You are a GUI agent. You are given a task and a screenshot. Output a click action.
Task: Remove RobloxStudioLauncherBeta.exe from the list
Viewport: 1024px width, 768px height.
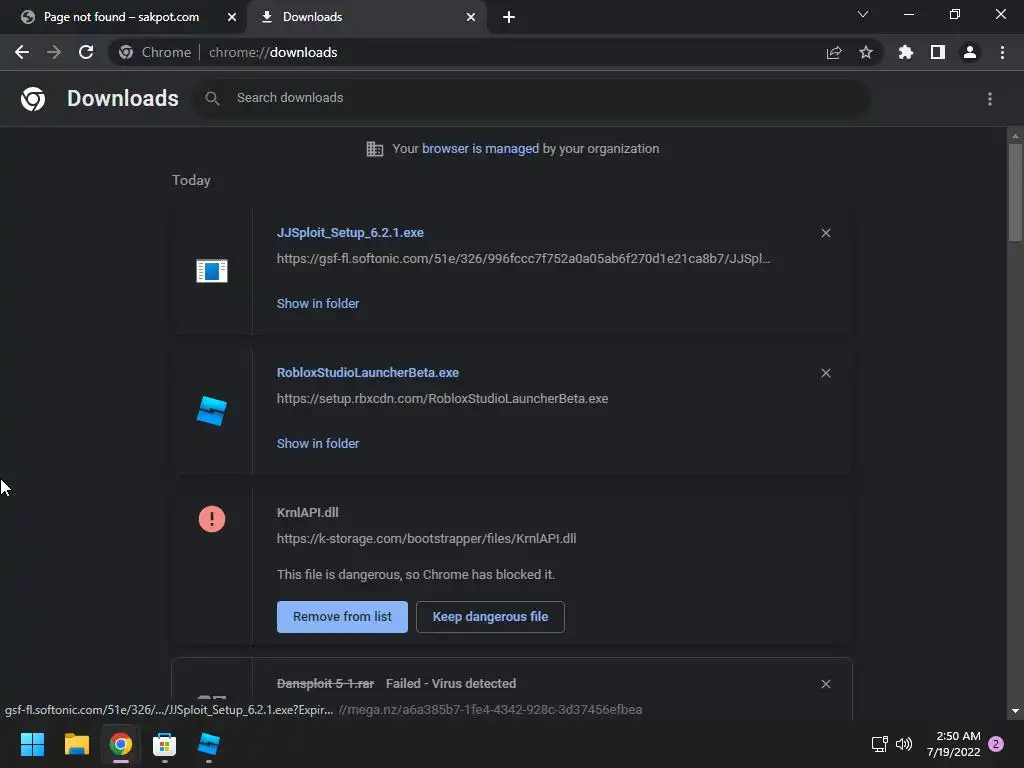click(825, 373)
